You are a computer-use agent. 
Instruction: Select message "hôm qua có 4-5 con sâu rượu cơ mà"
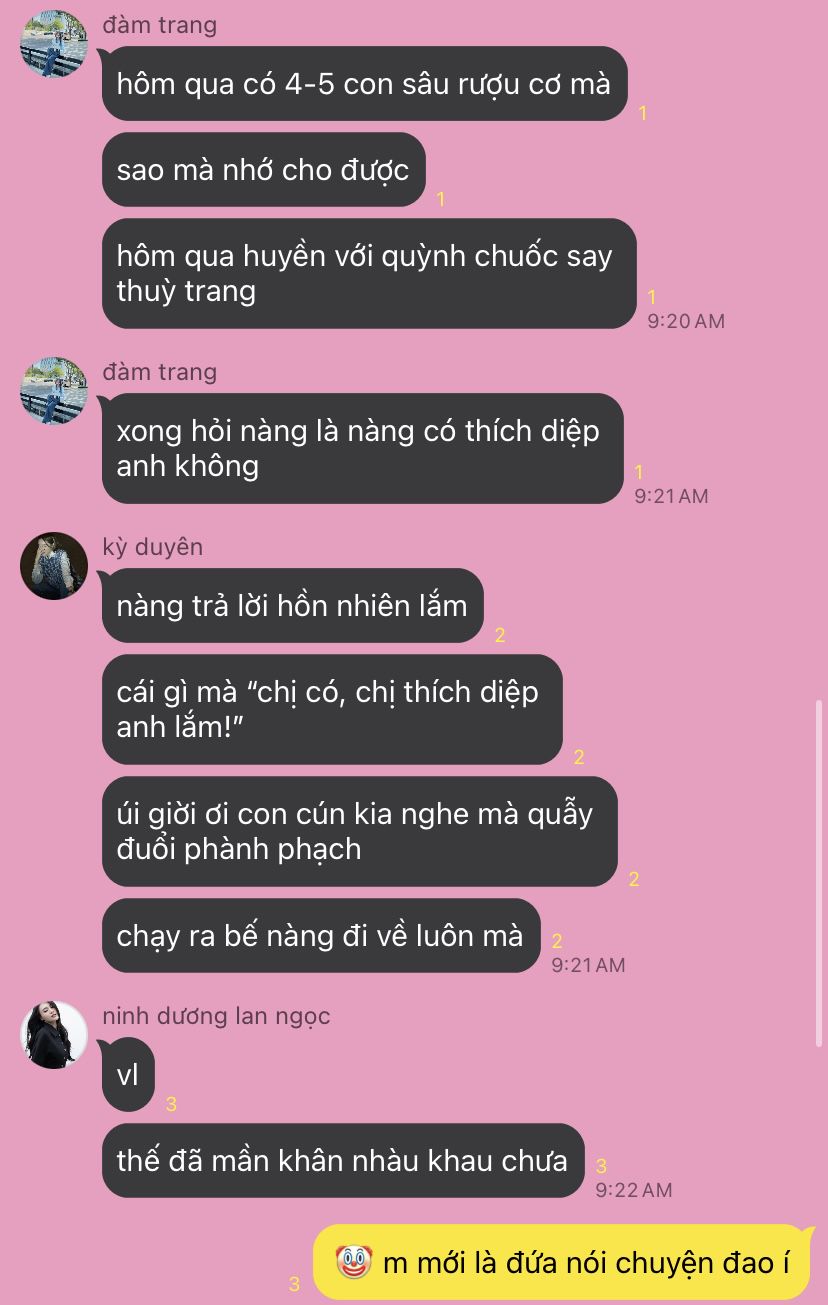(364, 84)
